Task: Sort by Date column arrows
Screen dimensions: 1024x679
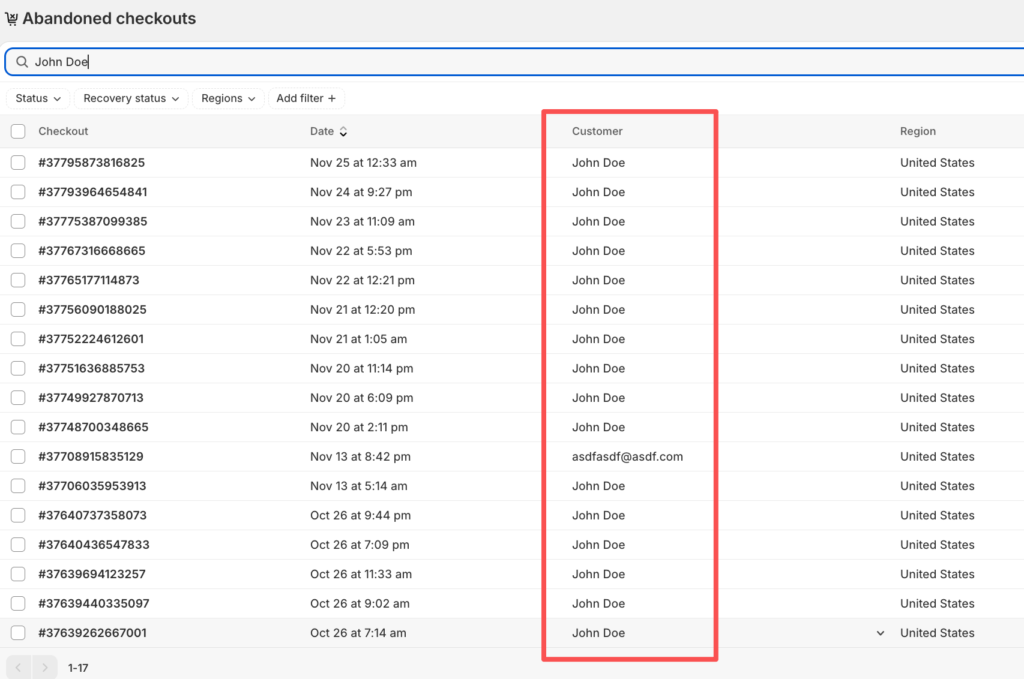Action: [343, 131]
